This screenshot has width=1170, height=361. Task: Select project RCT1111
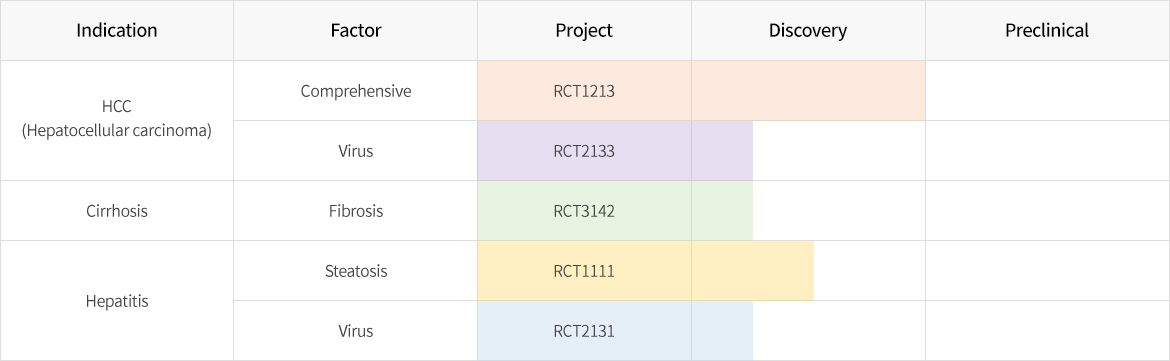tap(584, 271)
